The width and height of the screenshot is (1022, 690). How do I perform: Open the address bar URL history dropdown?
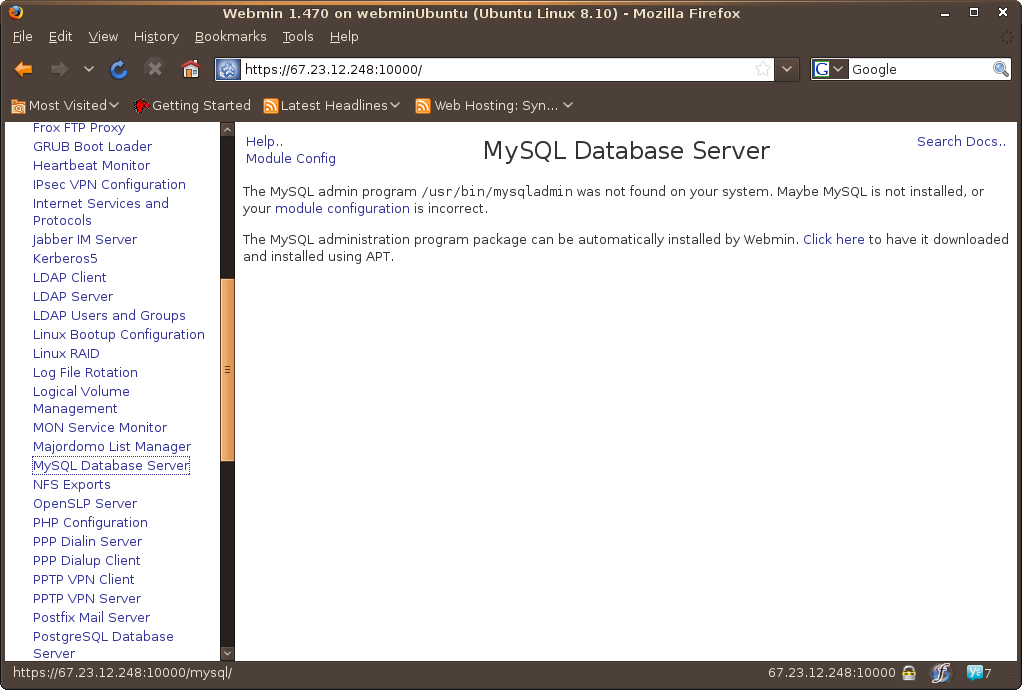pyautogui.click(x=787, y=69)
